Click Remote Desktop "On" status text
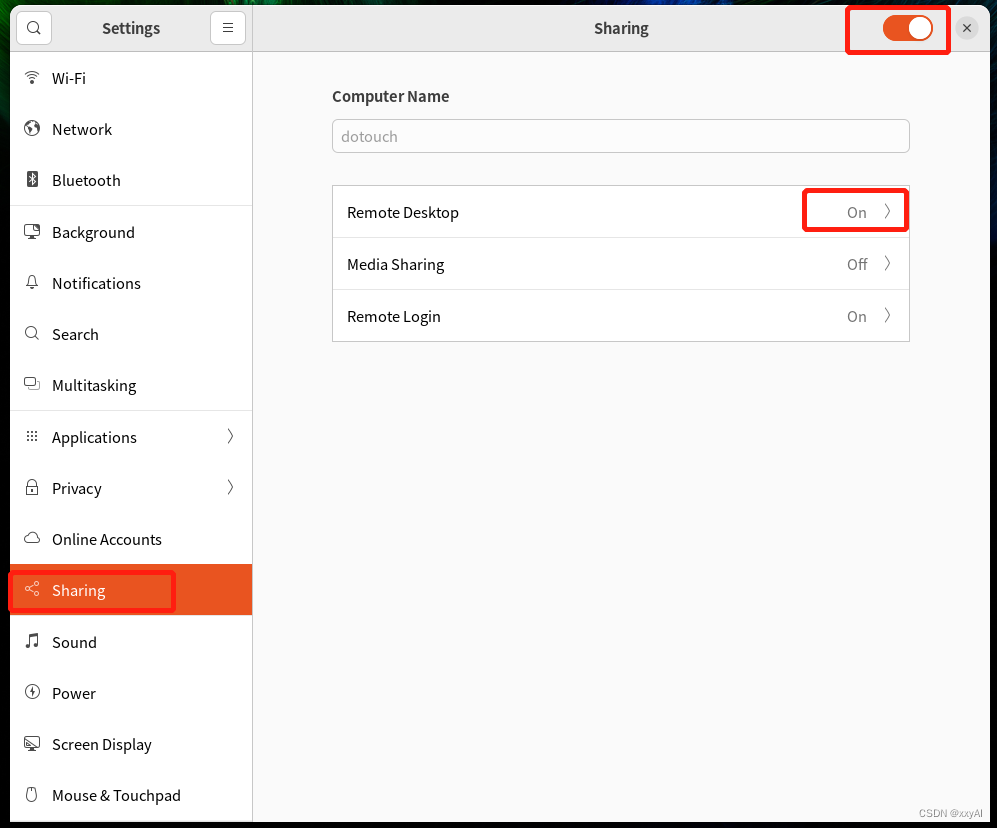This screenshot has width=997, height=828. [856, 212]
